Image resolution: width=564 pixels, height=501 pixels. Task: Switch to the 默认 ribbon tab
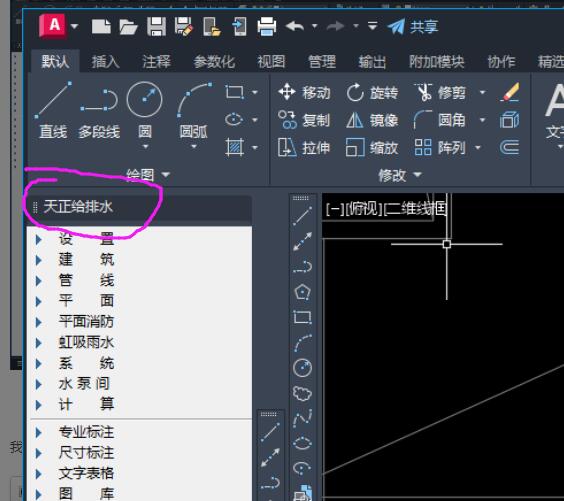pyautogui.click(x=55, y=62)
